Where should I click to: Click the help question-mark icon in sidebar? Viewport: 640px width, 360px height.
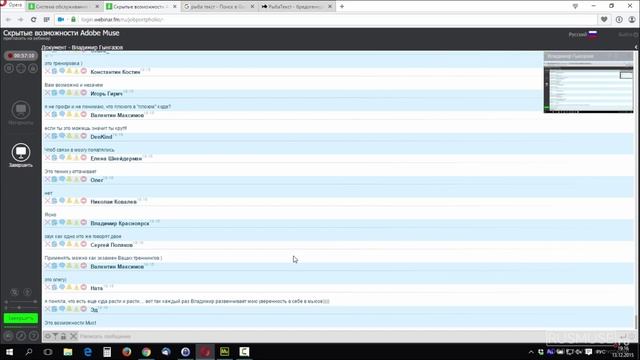pos(34,336)
